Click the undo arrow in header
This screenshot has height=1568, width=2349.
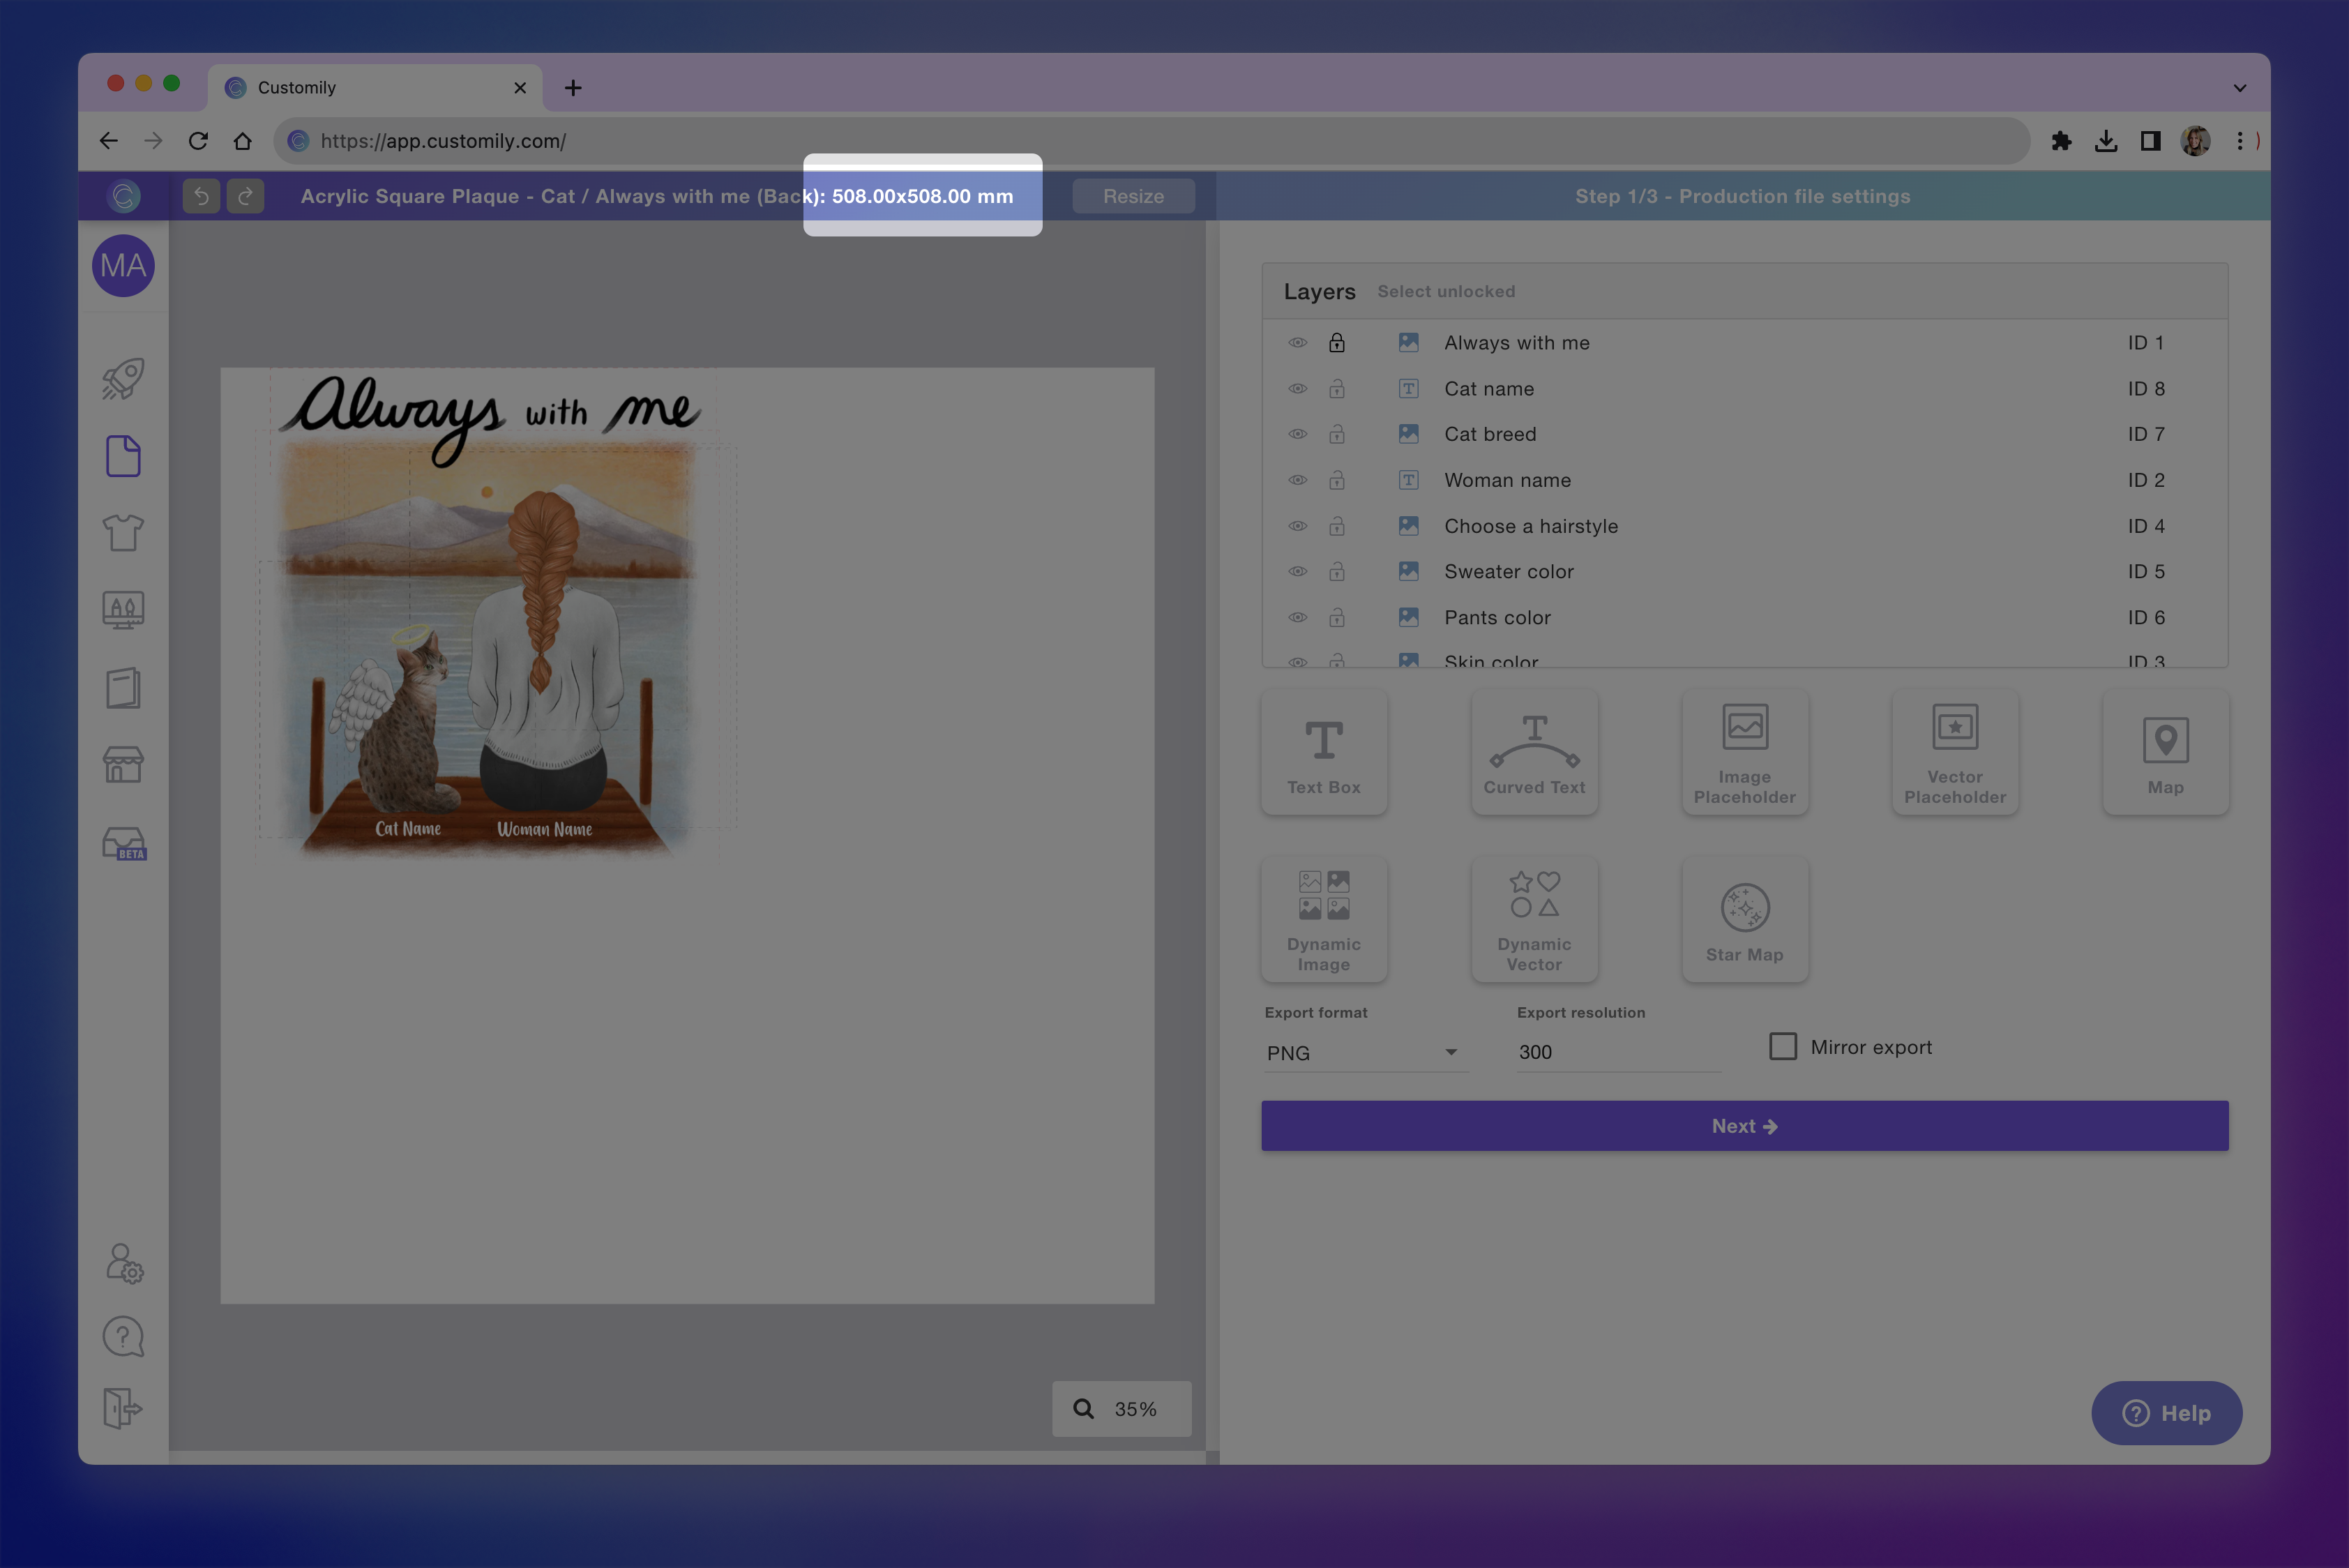tap(201, 196)
